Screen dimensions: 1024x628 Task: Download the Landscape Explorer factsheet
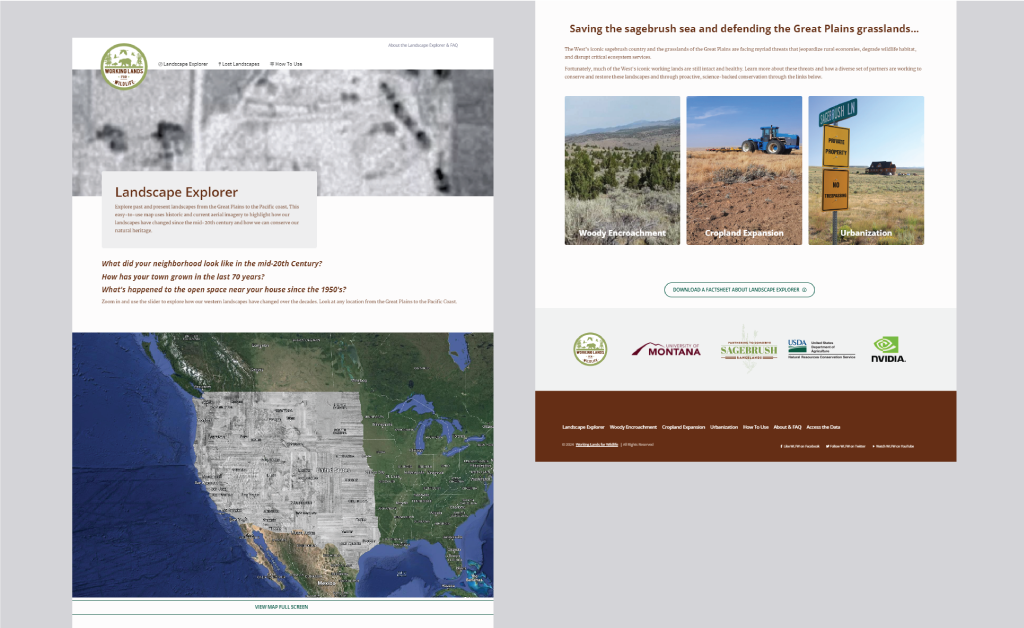[x=739, y=290]
